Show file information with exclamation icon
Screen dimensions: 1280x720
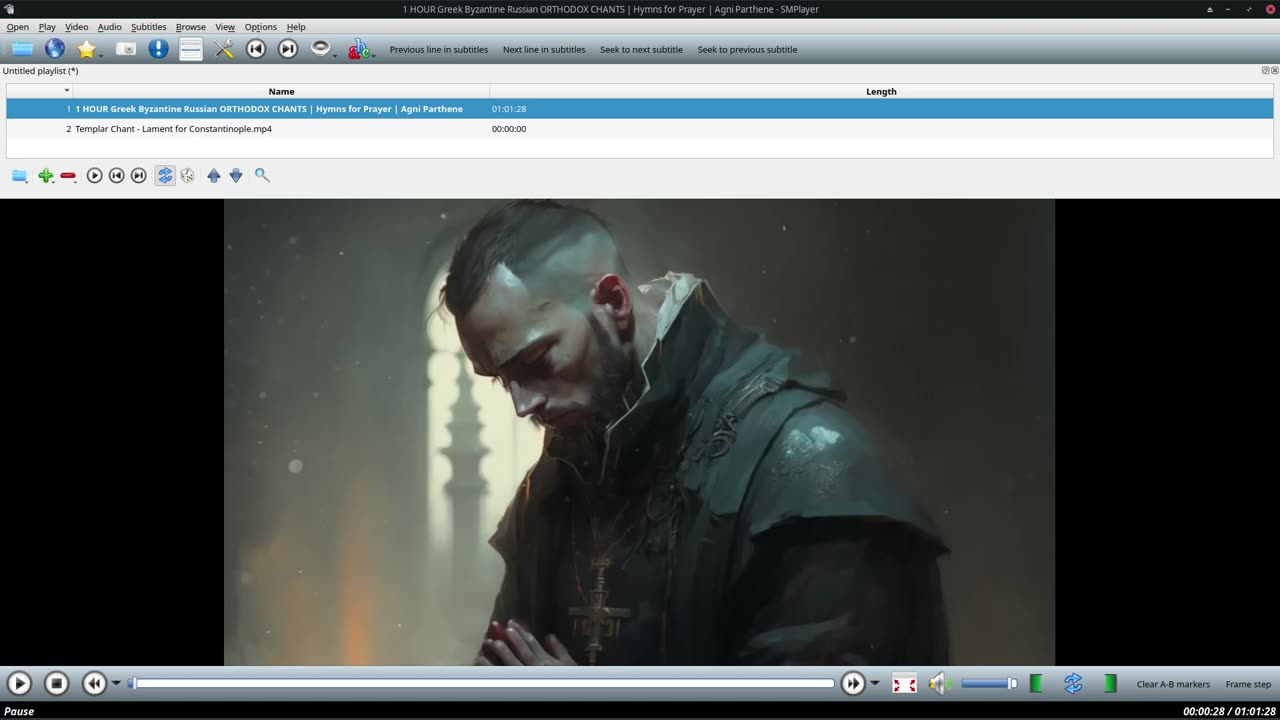(158, 49)
